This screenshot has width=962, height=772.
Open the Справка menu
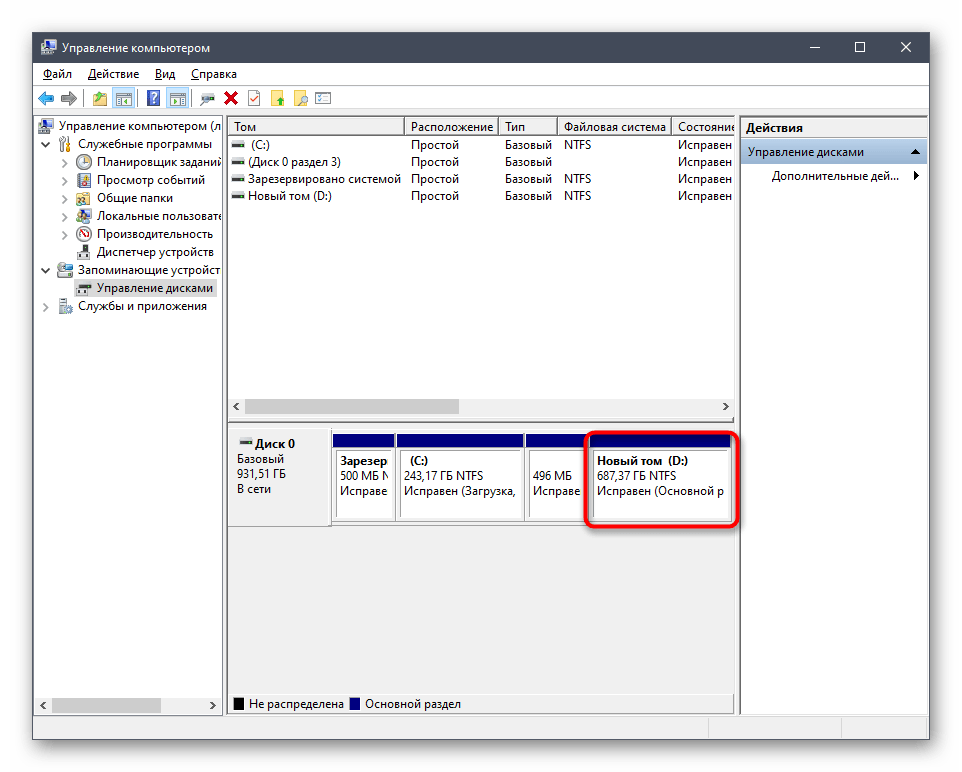[213, 74]
